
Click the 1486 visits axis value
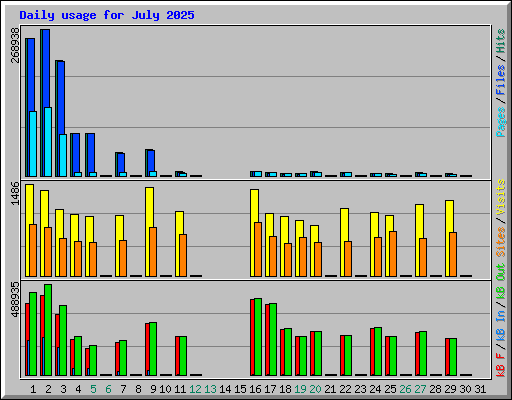click(15, 193)
